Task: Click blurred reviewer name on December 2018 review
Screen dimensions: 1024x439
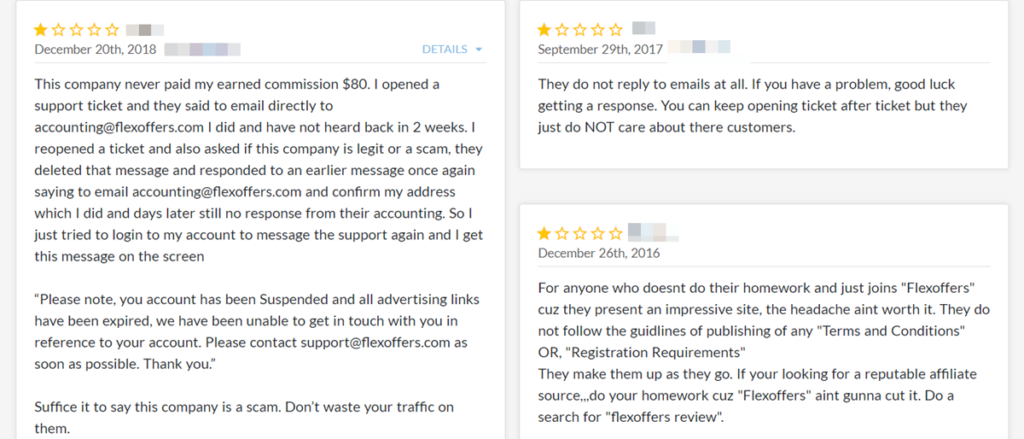Action: [146, 30]
